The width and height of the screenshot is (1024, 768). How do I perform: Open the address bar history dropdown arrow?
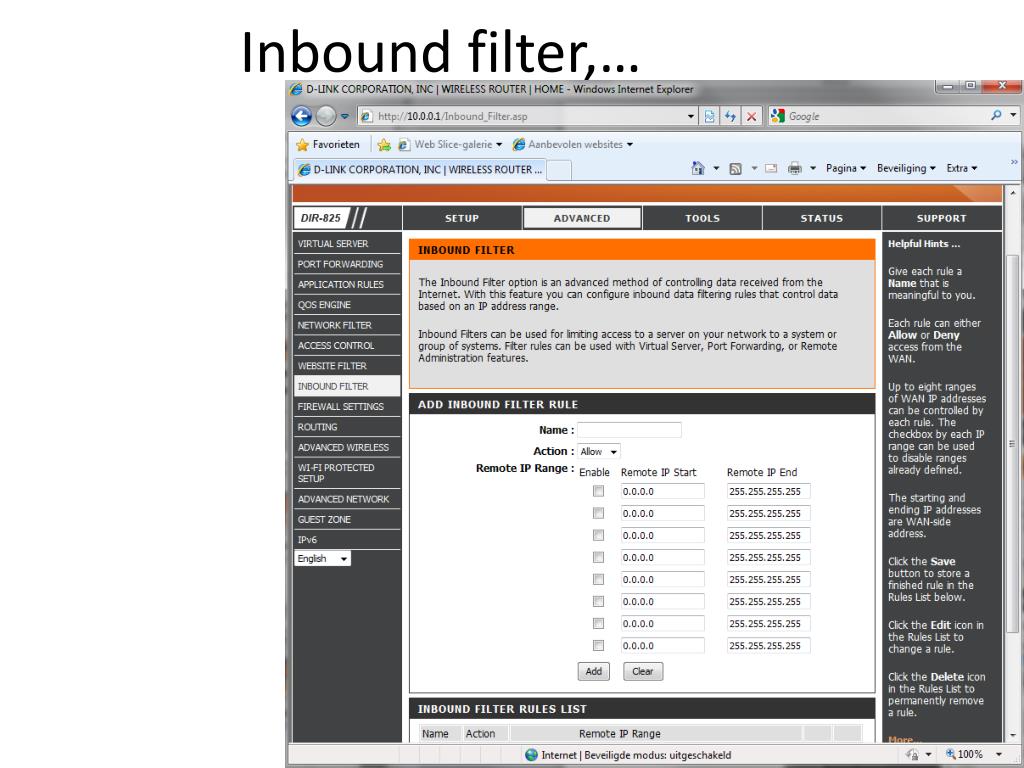point(691,116)
